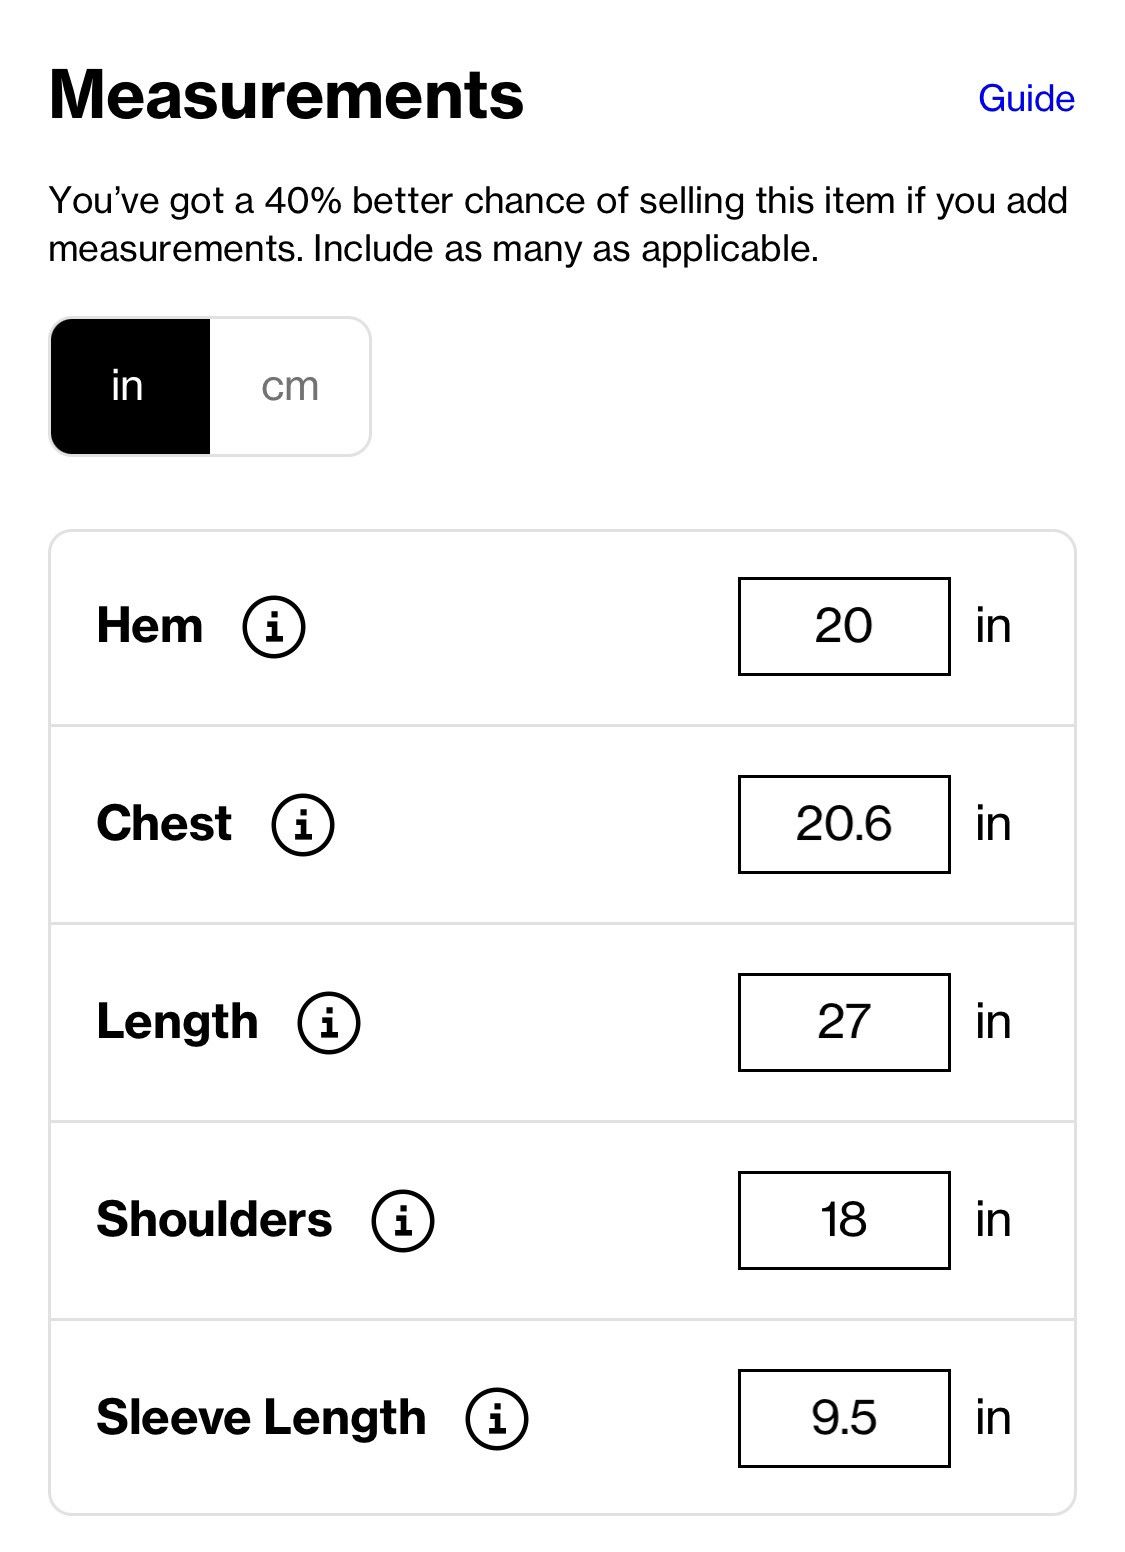1125x1552 pixels.
Task: Tap the Sleeve Length row label
Action: pyautogui.click(x=262, y=1419)
